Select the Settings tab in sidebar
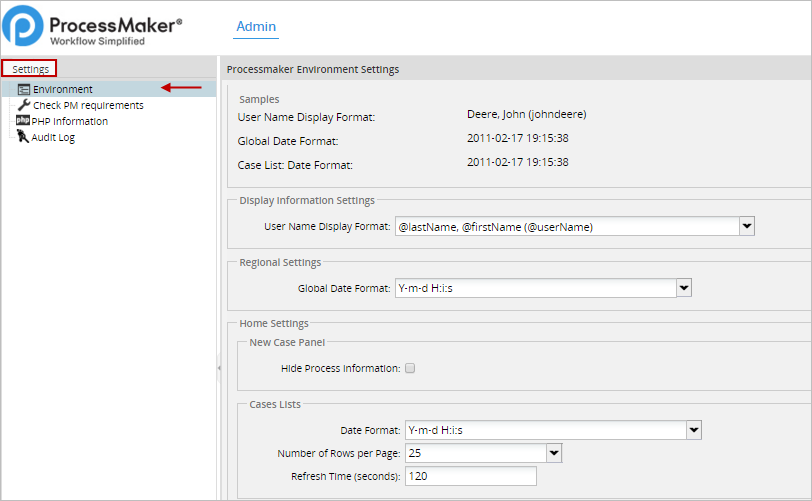 tap(30, 69)
